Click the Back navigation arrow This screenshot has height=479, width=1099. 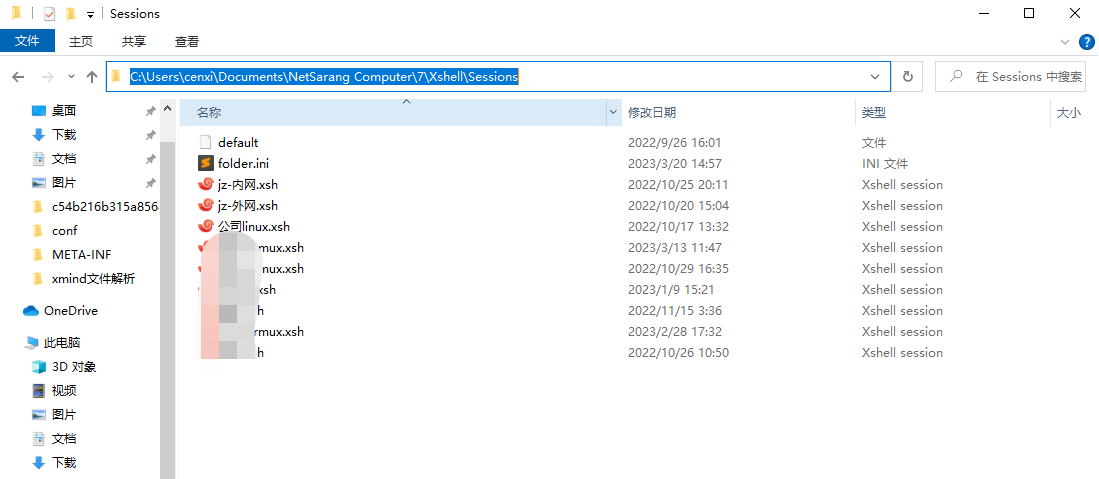click(18, 77)
